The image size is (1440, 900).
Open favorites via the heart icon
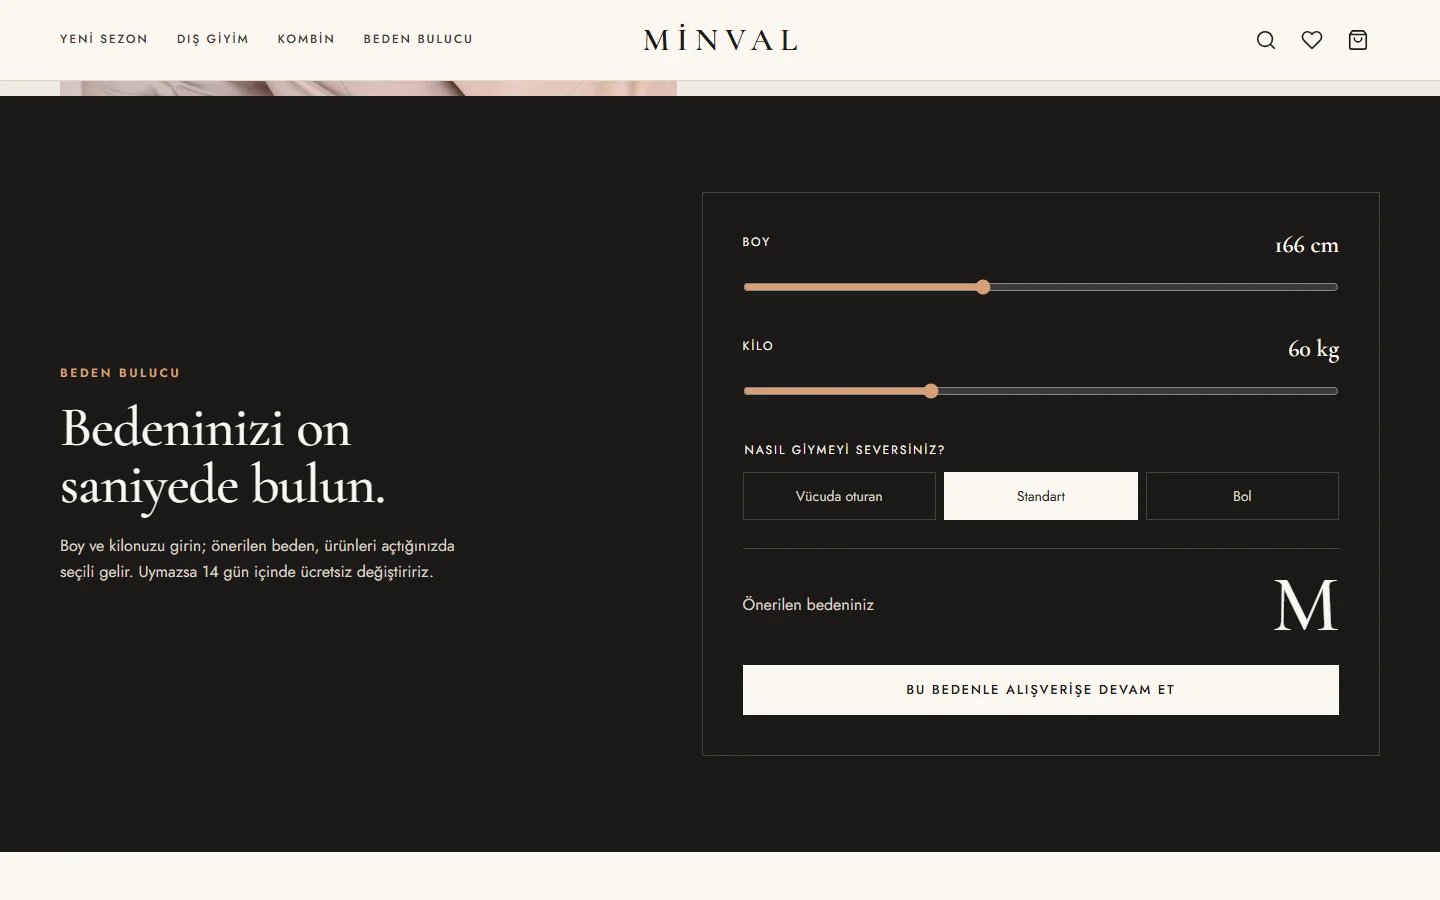pyautogui.click(x=1312, y=40)
